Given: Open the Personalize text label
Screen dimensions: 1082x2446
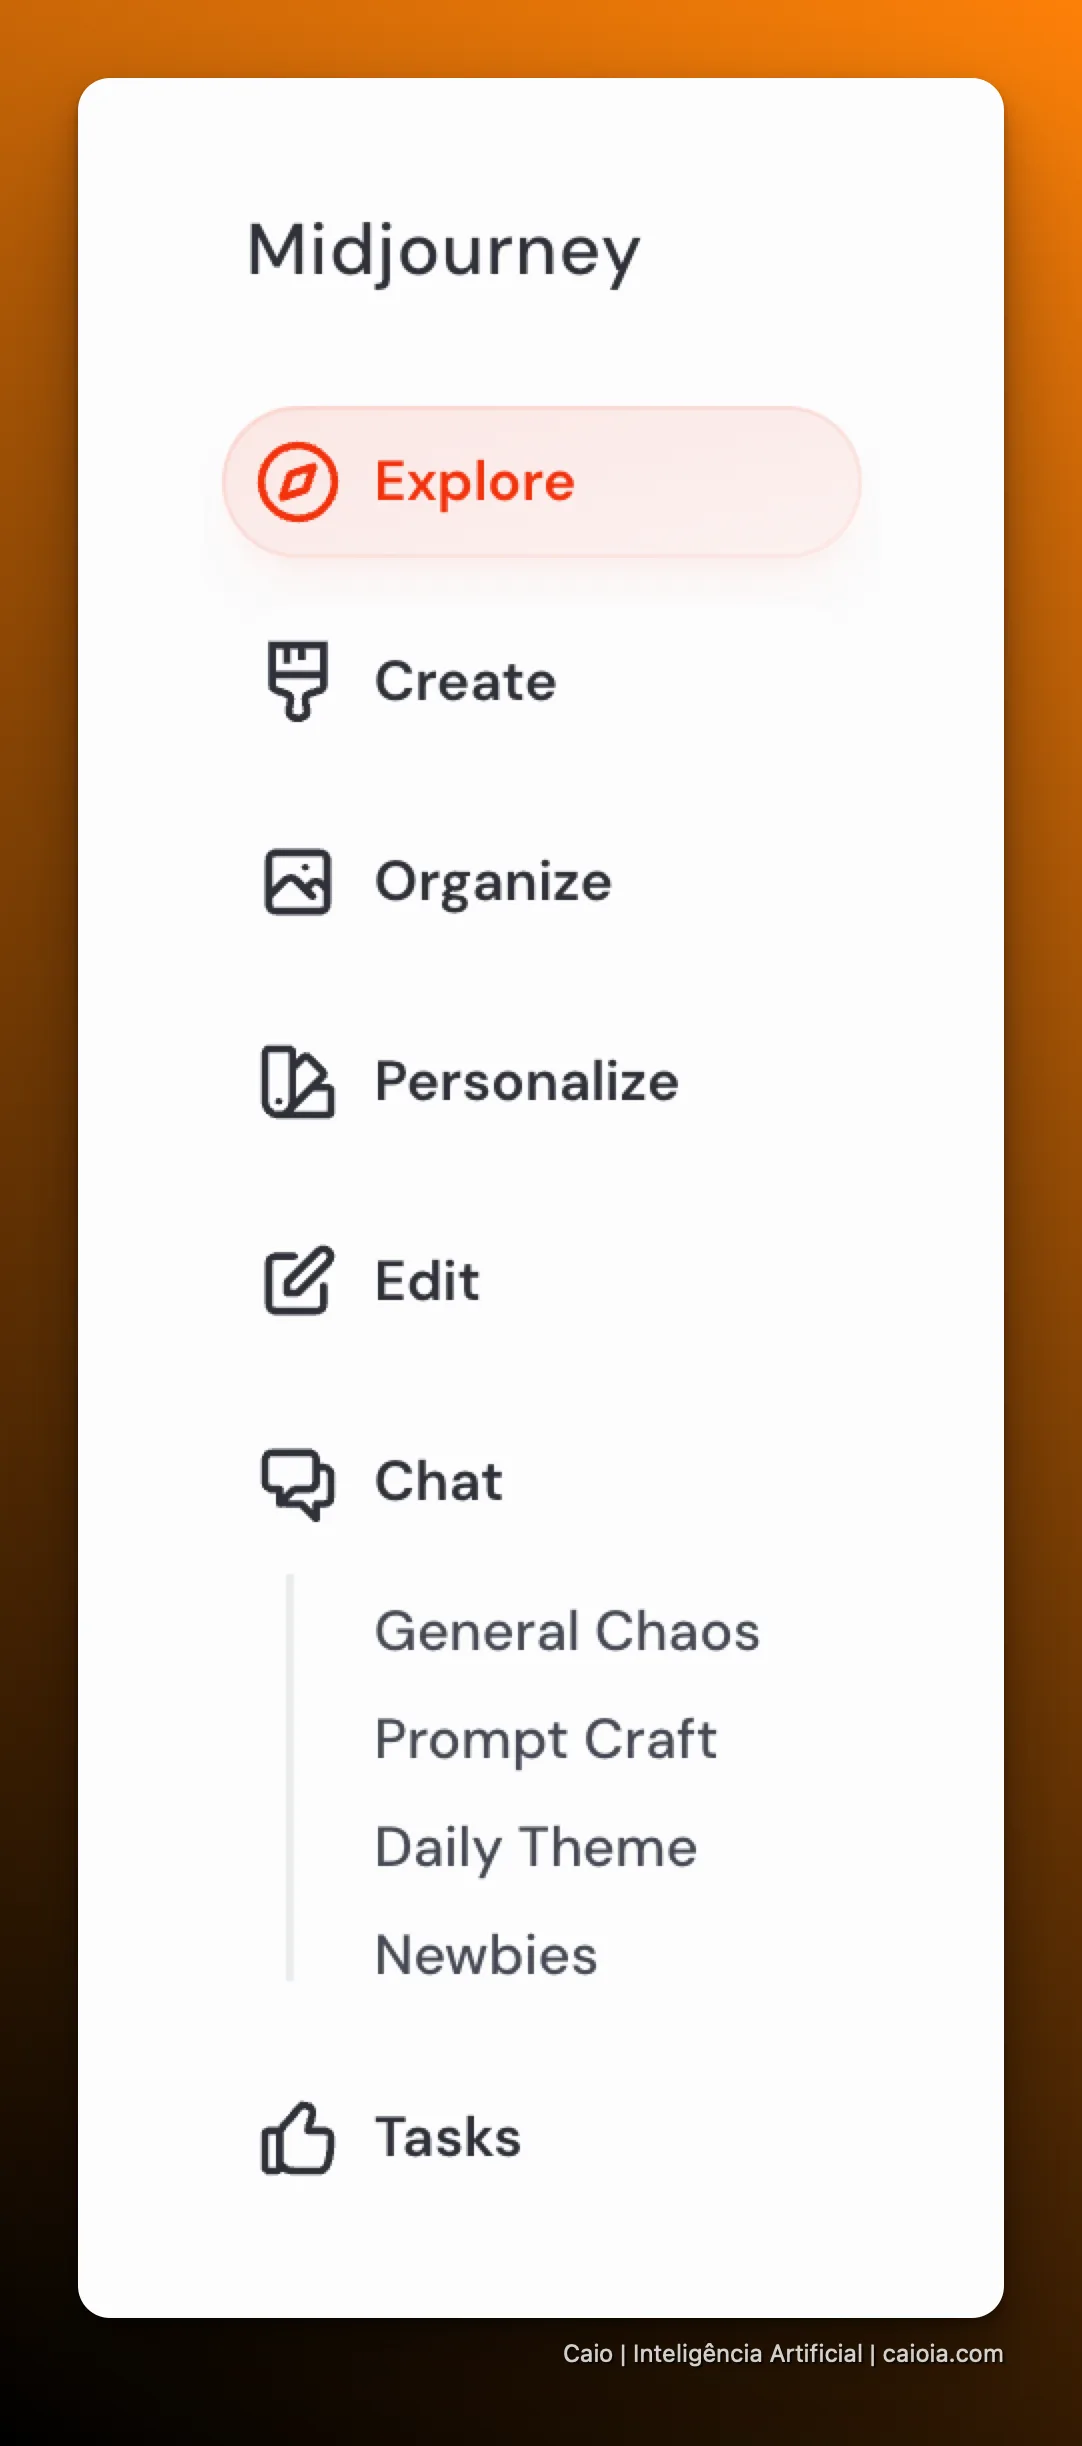Looking at the screenshot, I should coord(527,1082).
